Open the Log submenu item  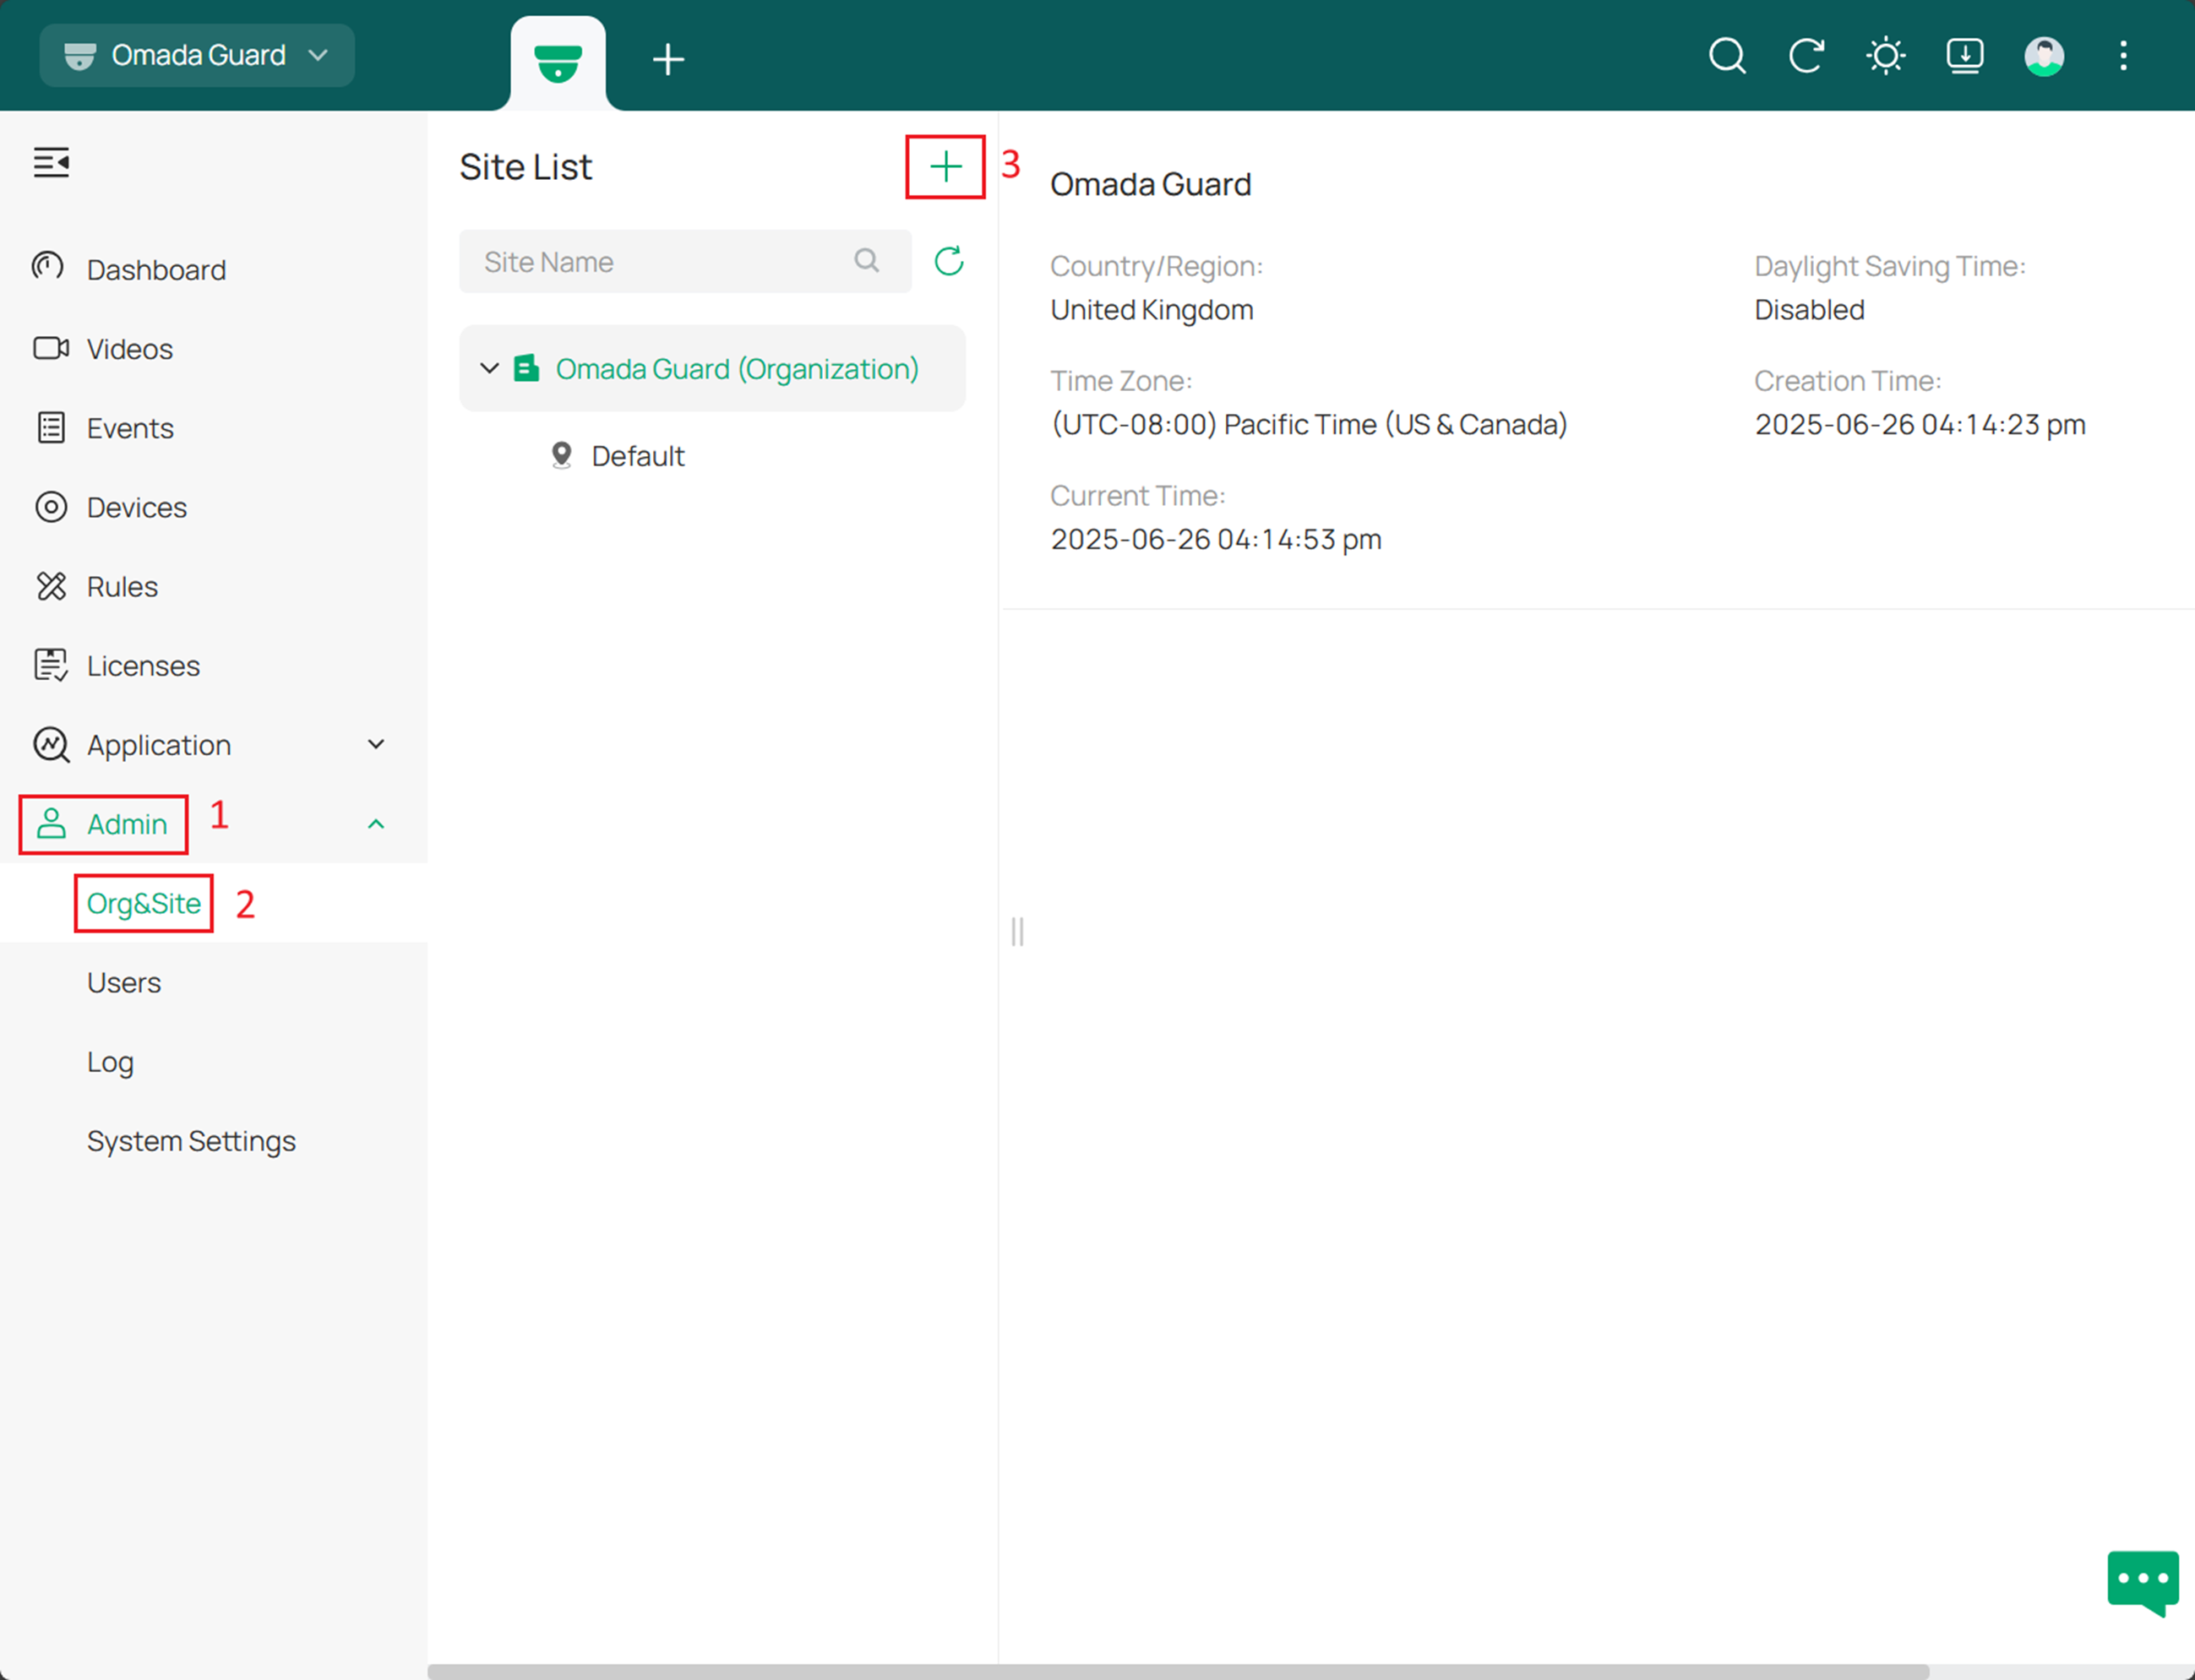110,1062
